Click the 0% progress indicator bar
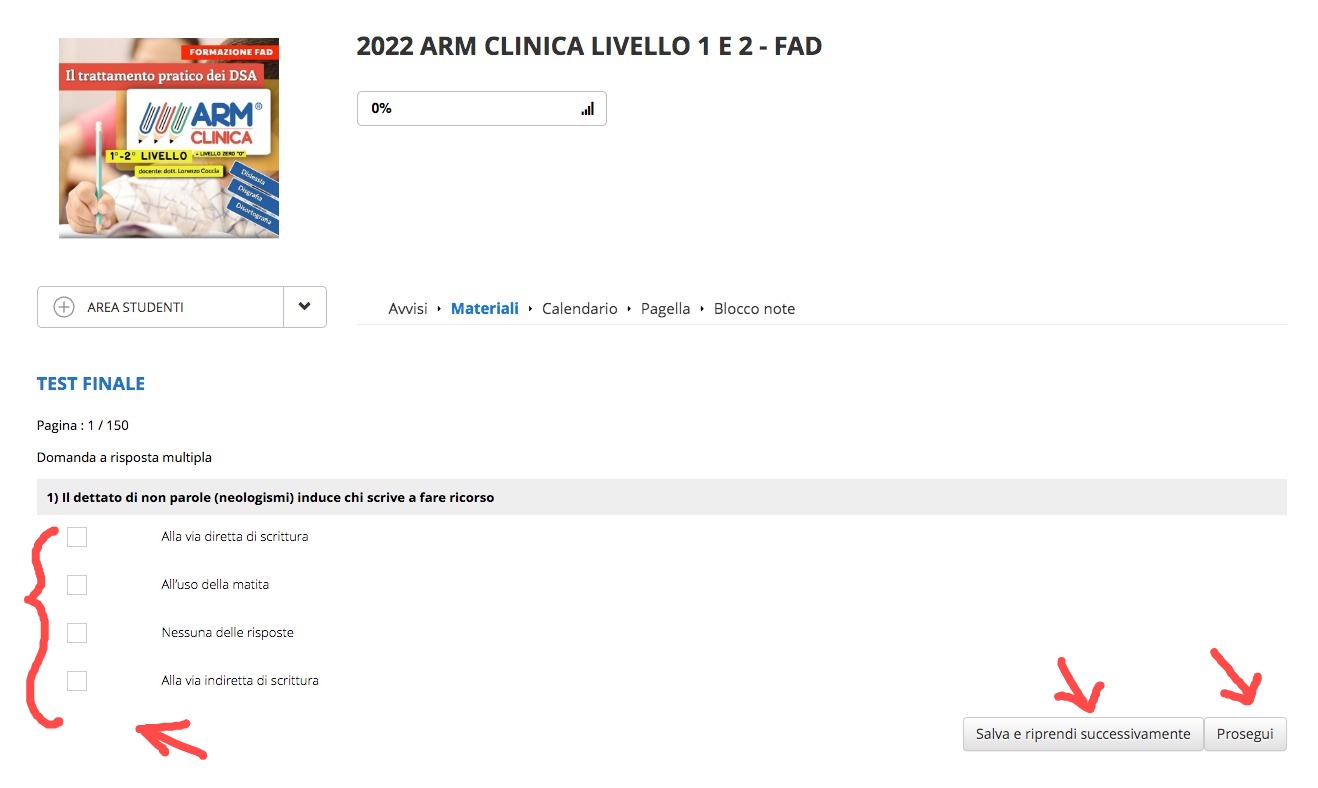This screenshot has width=1318, height=788. [x=482, y=109]
